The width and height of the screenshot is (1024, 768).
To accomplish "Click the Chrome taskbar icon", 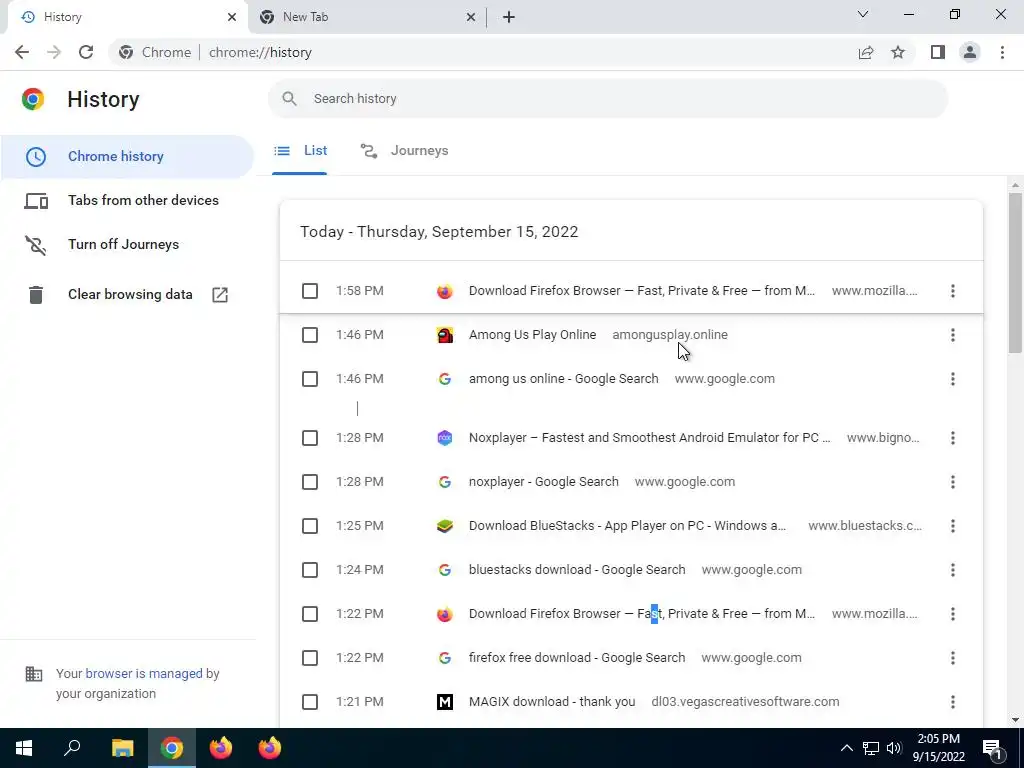I will (172, 748).
